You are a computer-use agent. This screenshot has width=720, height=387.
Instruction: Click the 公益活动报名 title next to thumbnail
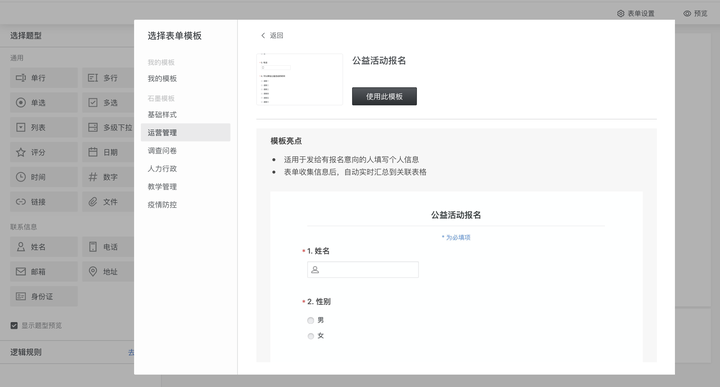tap(379, 61)
